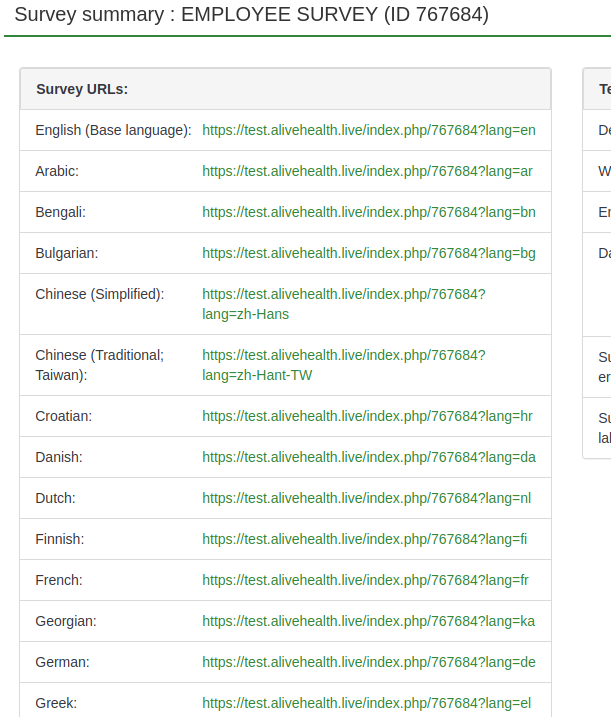Click the 'Chinese (Traditional; Taiwan):' label

[x=99, y=365]
